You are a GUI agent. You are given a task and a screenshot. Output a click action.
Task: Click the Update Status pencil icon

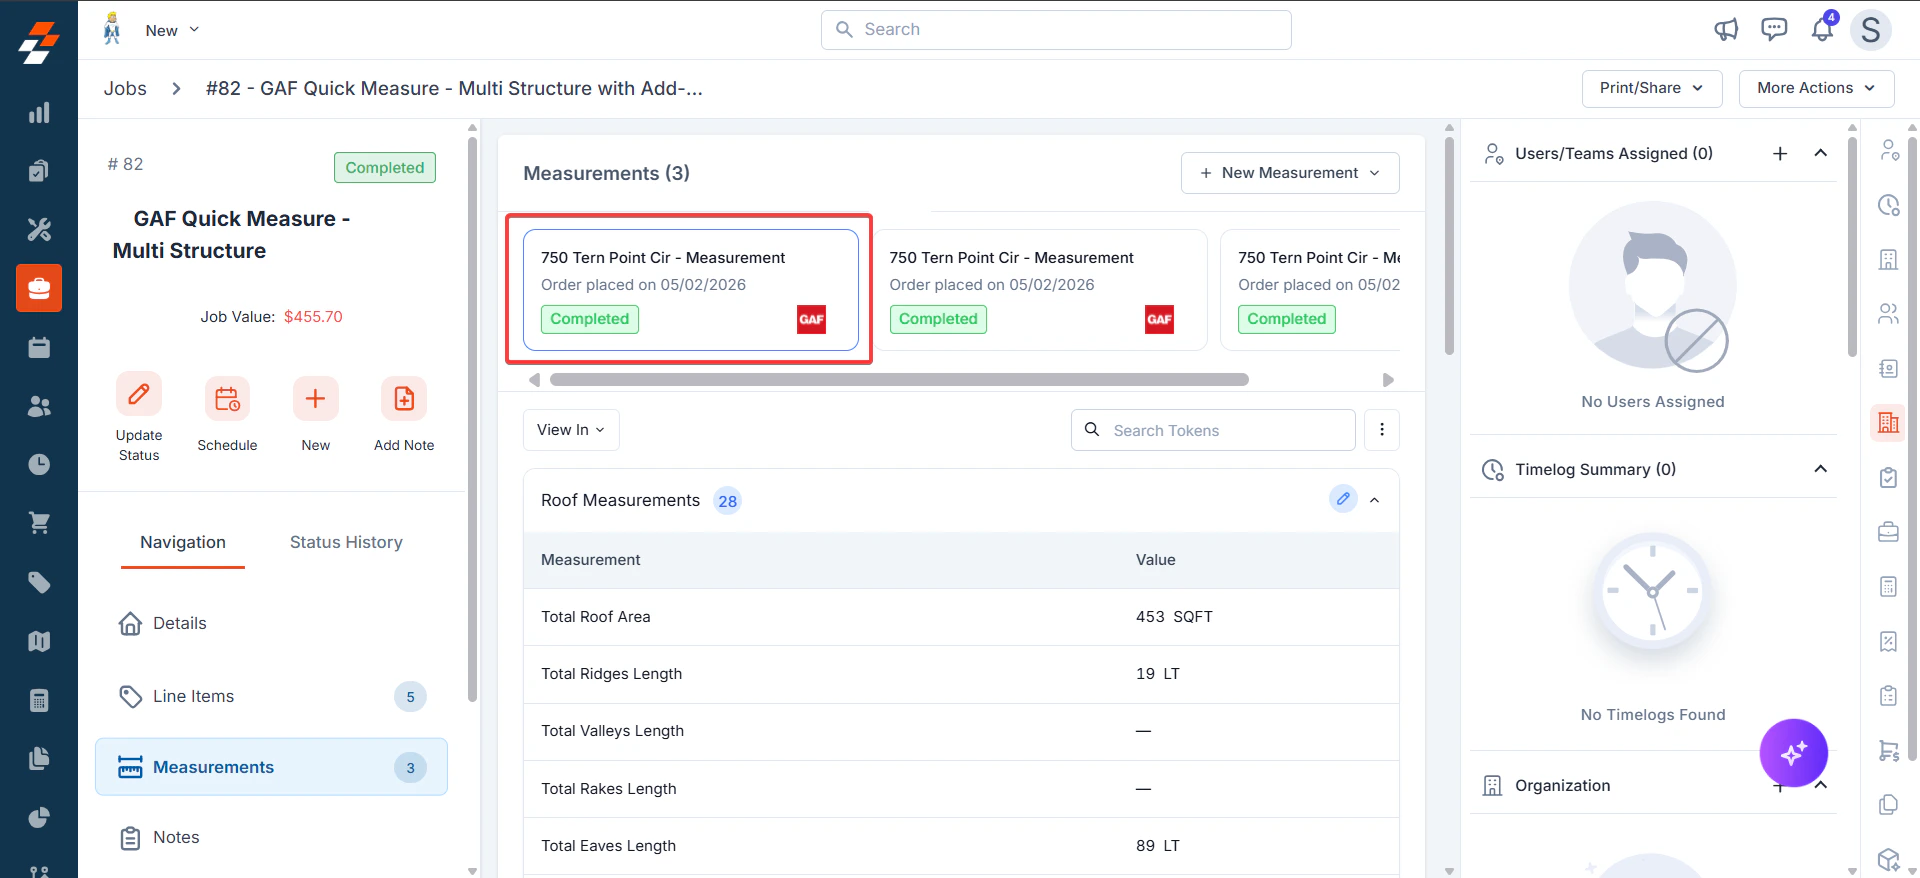(x=139, y=394)
